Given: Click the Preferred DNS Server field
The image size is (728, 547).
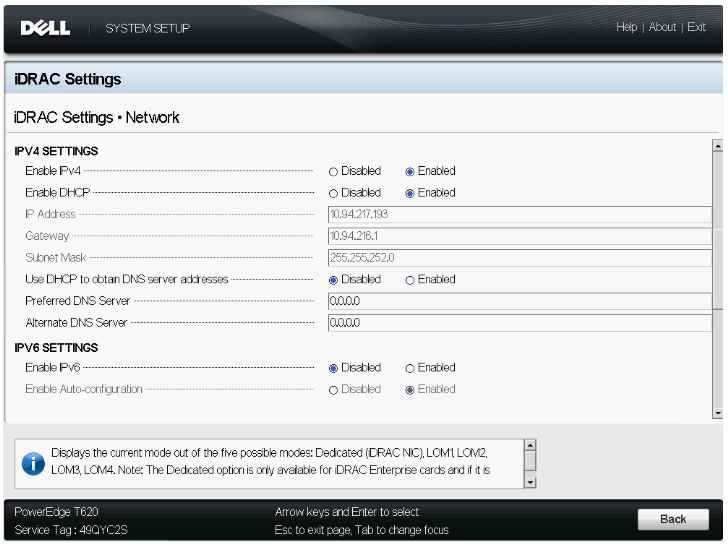Looking at the screenshot, I should click(x=519, y=301).
